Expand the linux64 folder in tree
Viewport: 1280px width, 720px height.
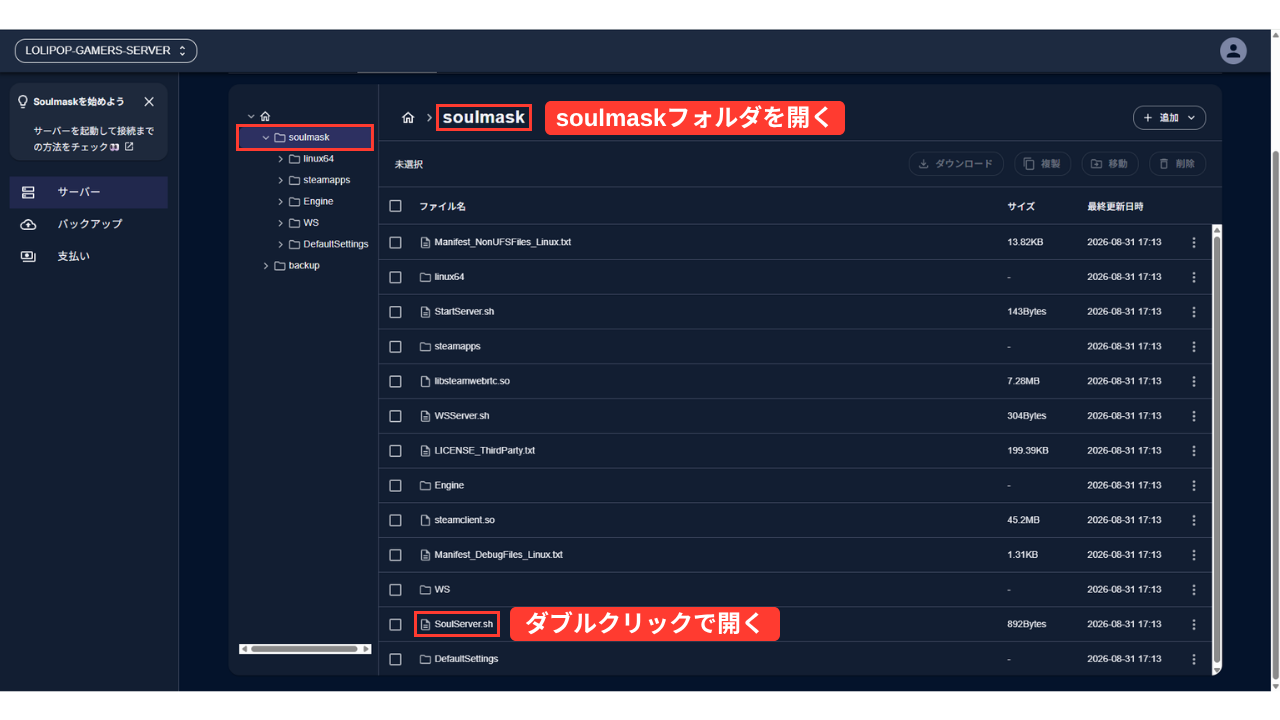(x=281, y=159)
